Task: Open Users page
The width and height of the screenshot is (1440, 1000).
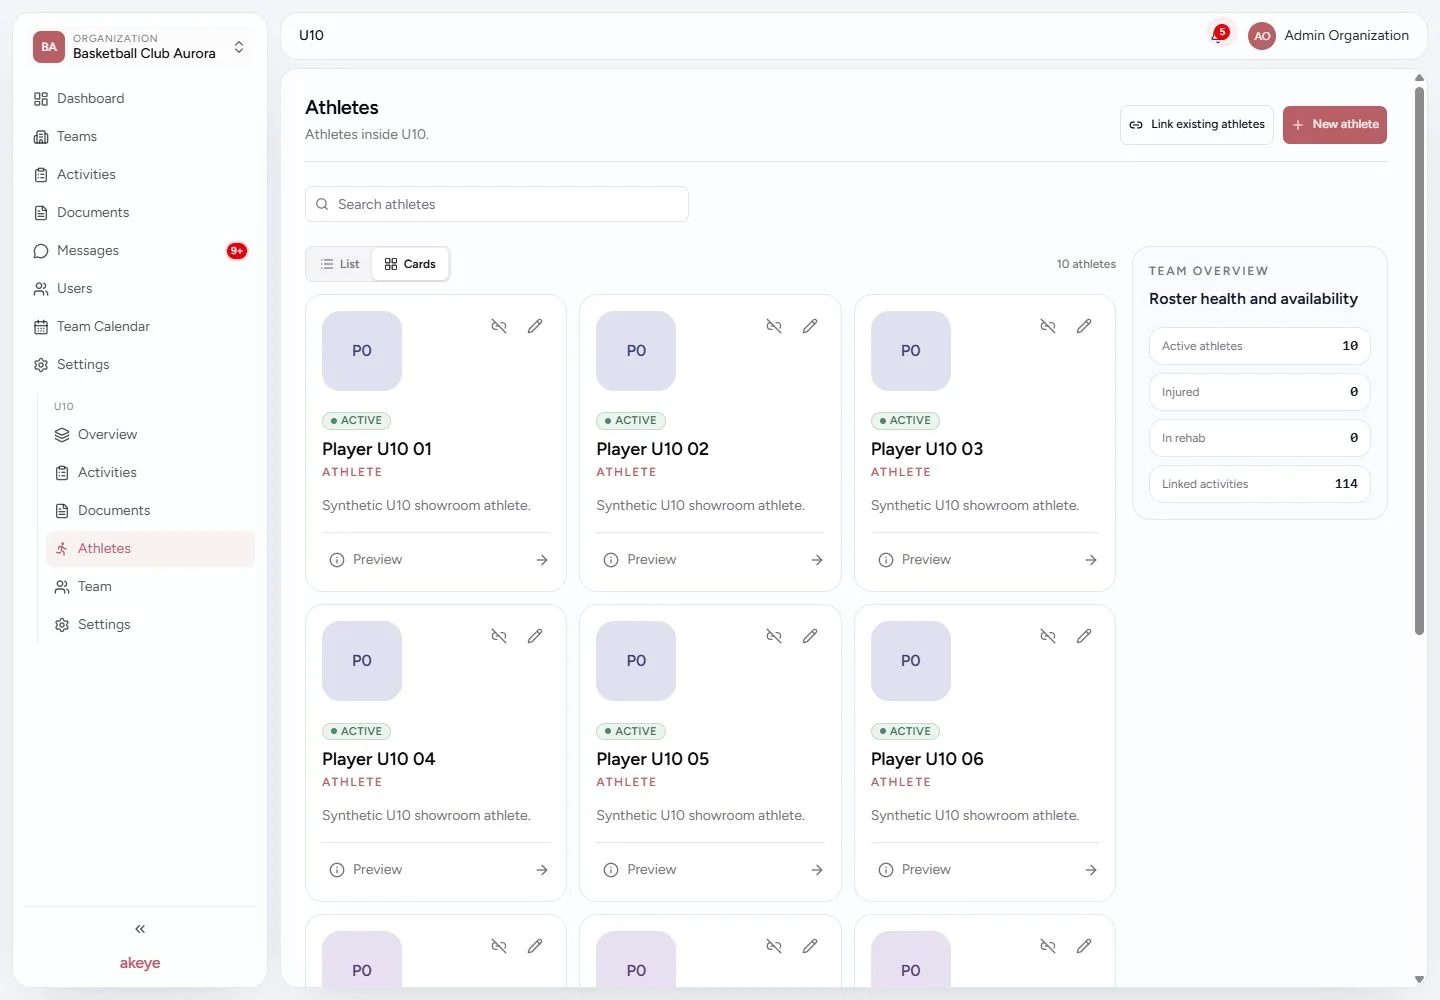Action: tap(140, 288)
